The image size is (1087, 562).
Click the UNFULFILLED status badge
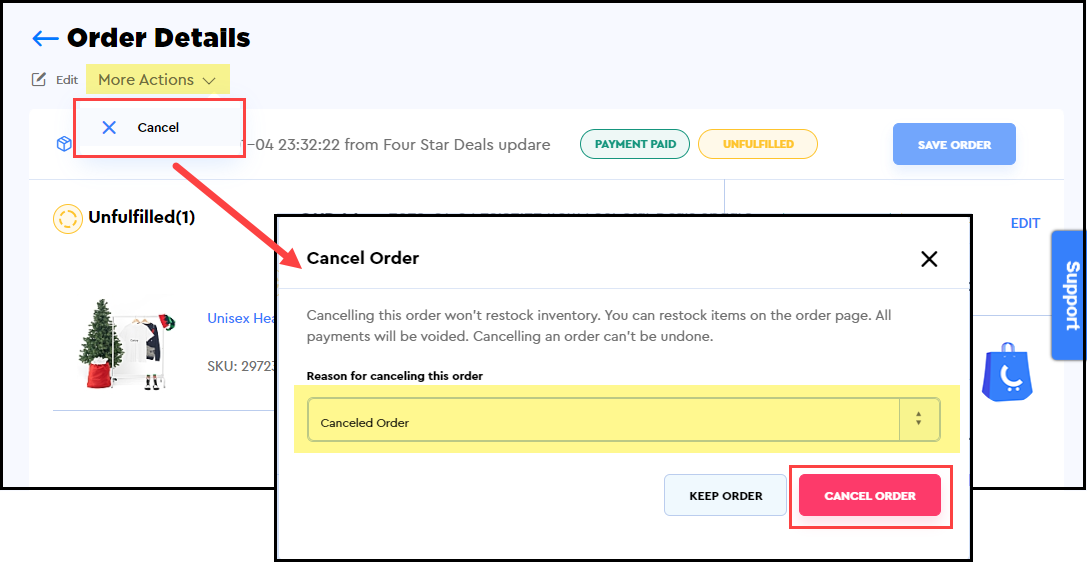click(757, 144)
